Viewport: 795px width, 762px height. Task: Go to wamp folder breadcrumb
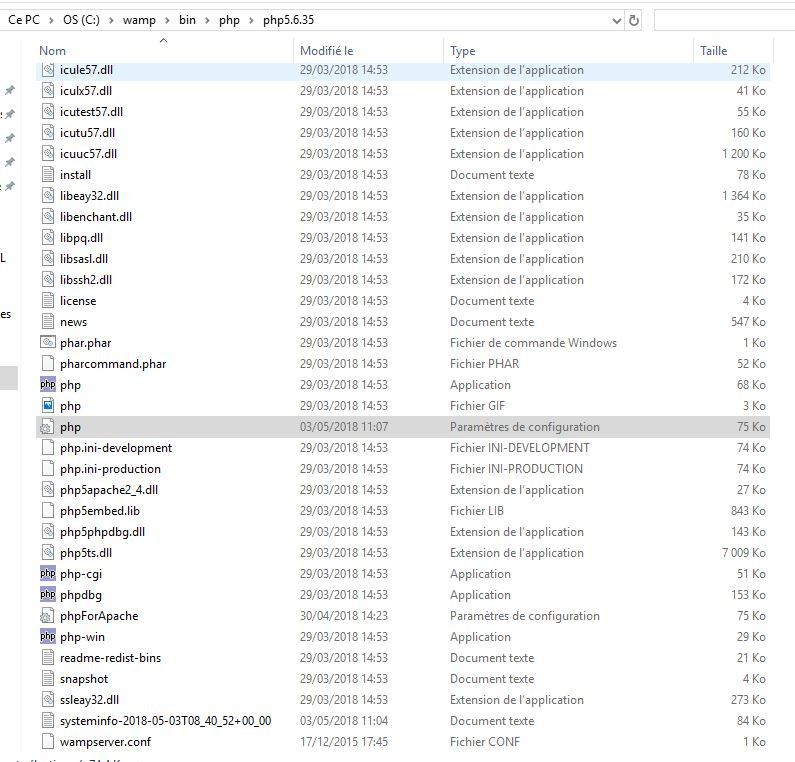(x=139, y=20)
